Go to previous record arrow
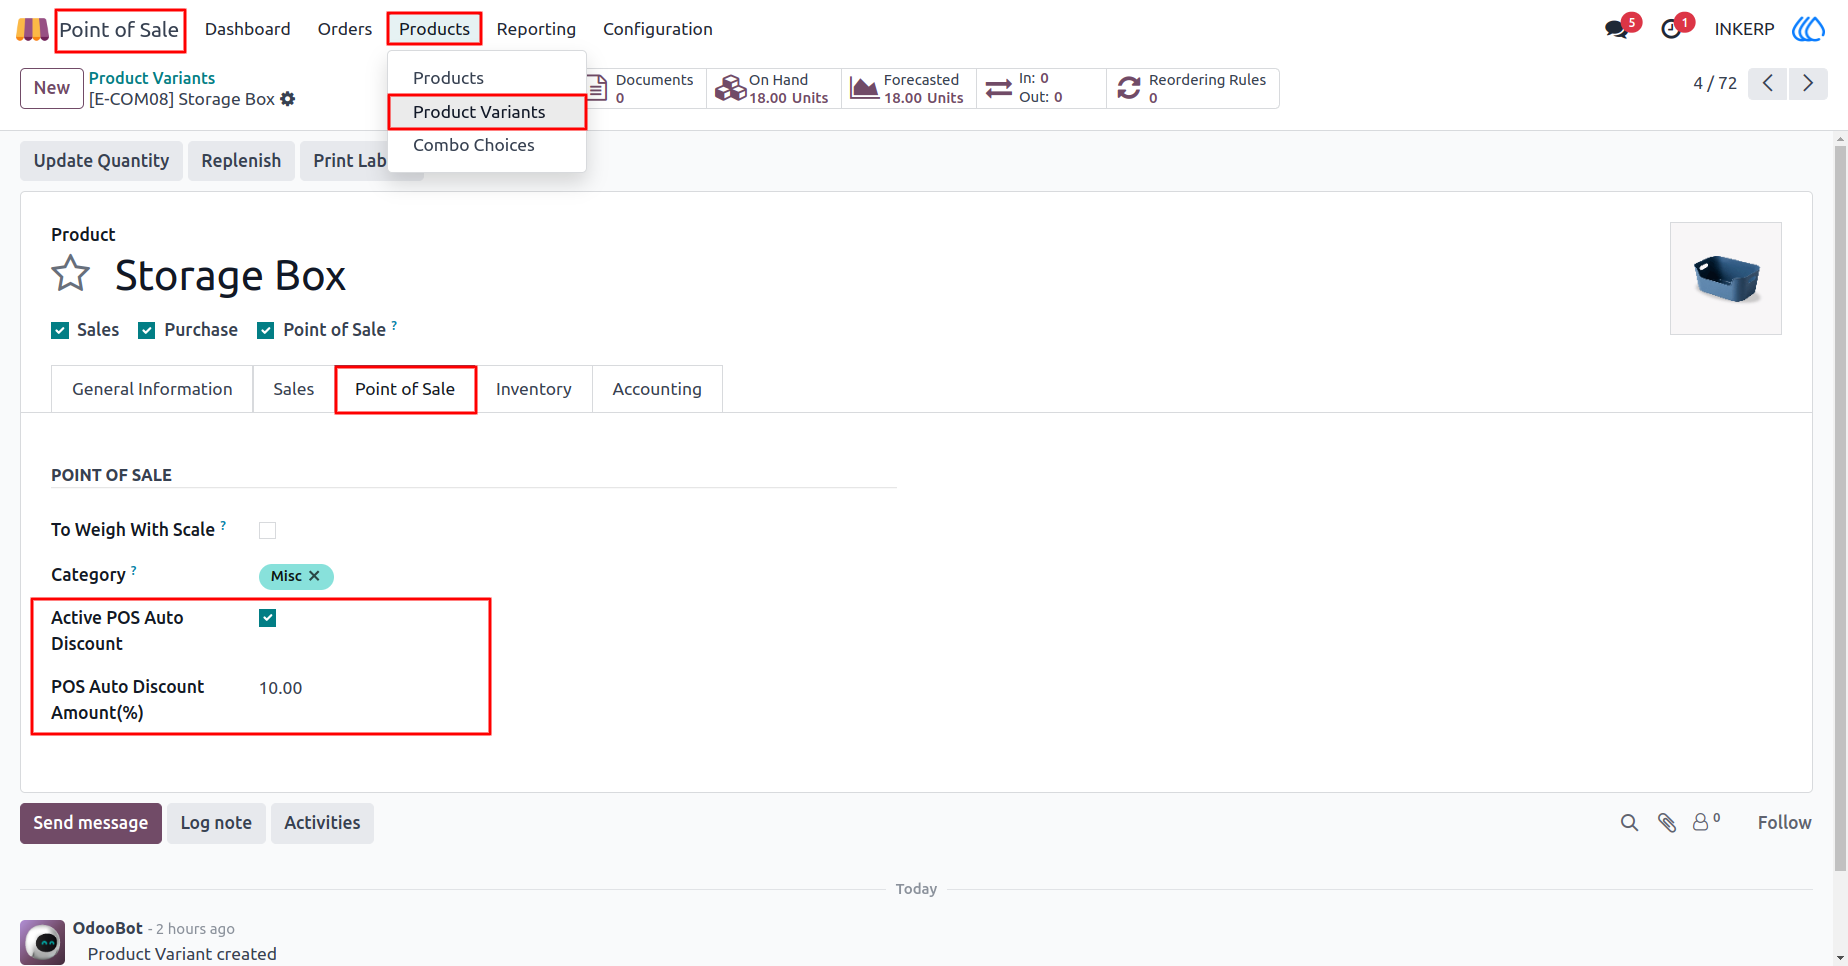 [x=1768, y=83]
